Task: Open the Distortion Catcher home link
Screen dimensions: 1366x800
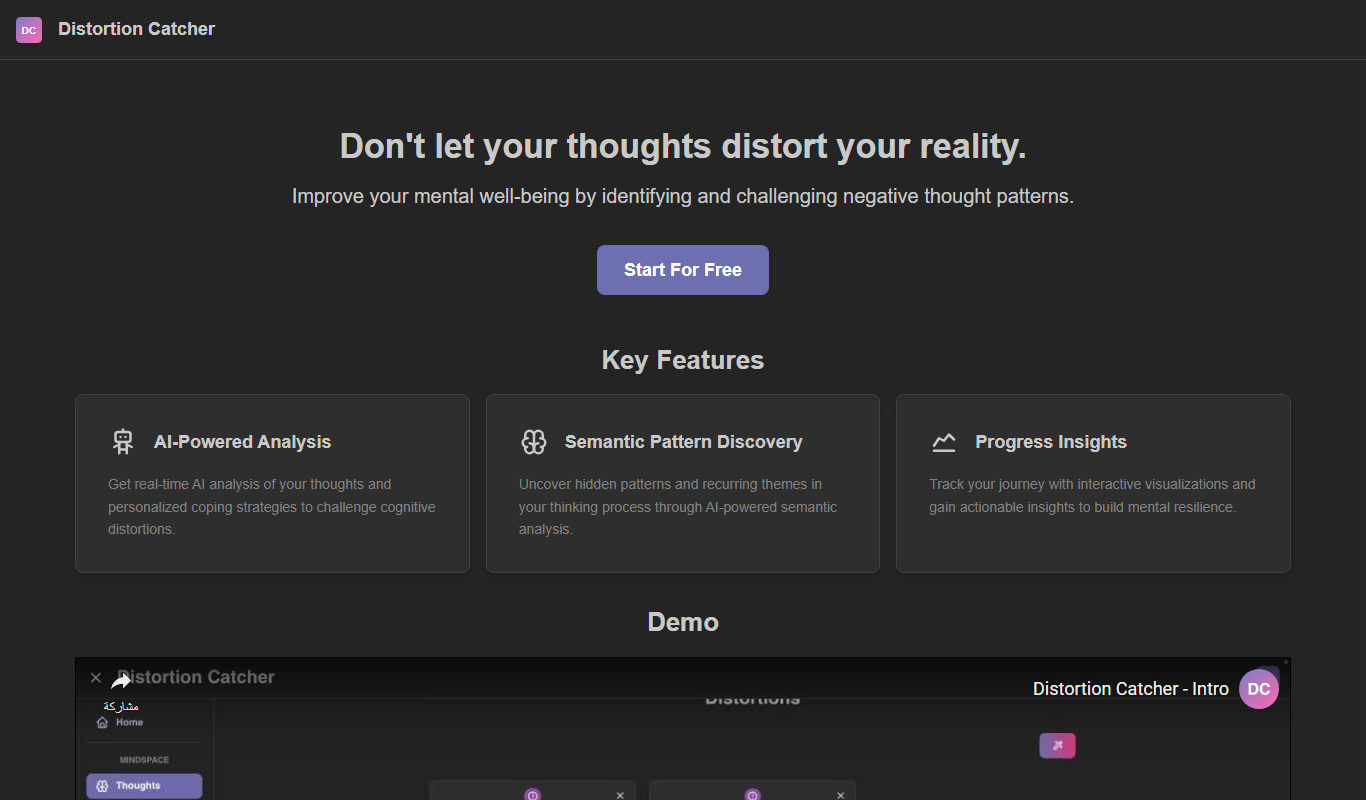Action: (136, 29)
